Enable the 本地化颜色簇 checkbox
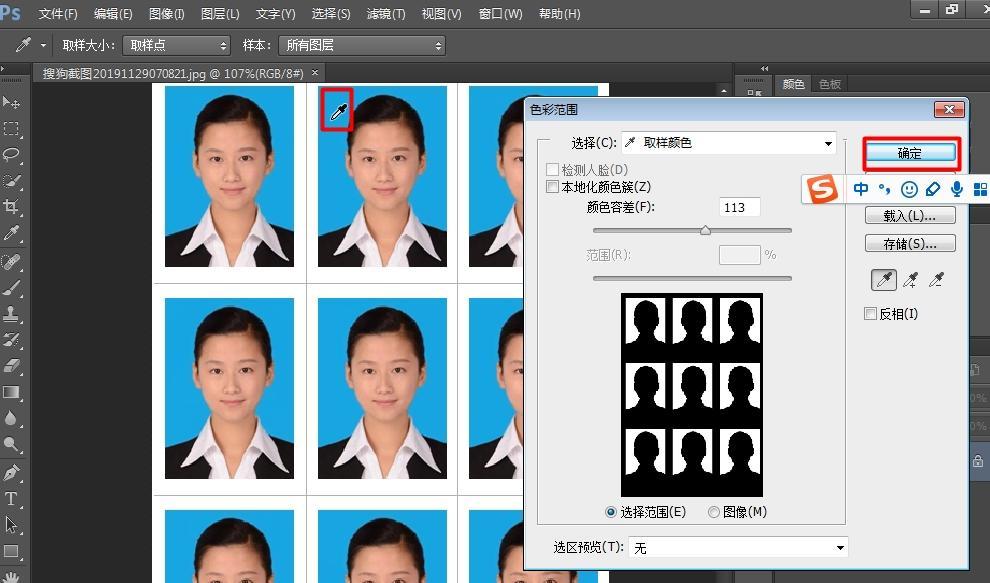Image resolution: width=990 pixels, height=583 pixels. (x=552, y=186)
